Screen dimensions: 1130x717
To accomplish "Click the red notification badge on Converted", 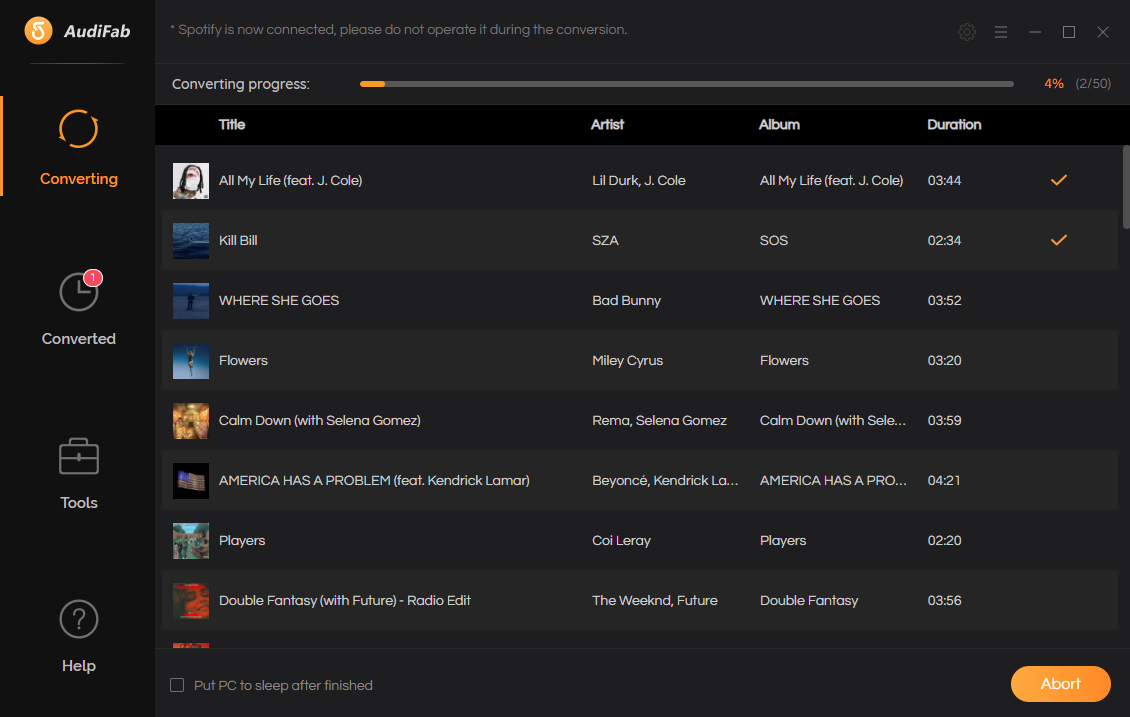I will coord(93,277).
